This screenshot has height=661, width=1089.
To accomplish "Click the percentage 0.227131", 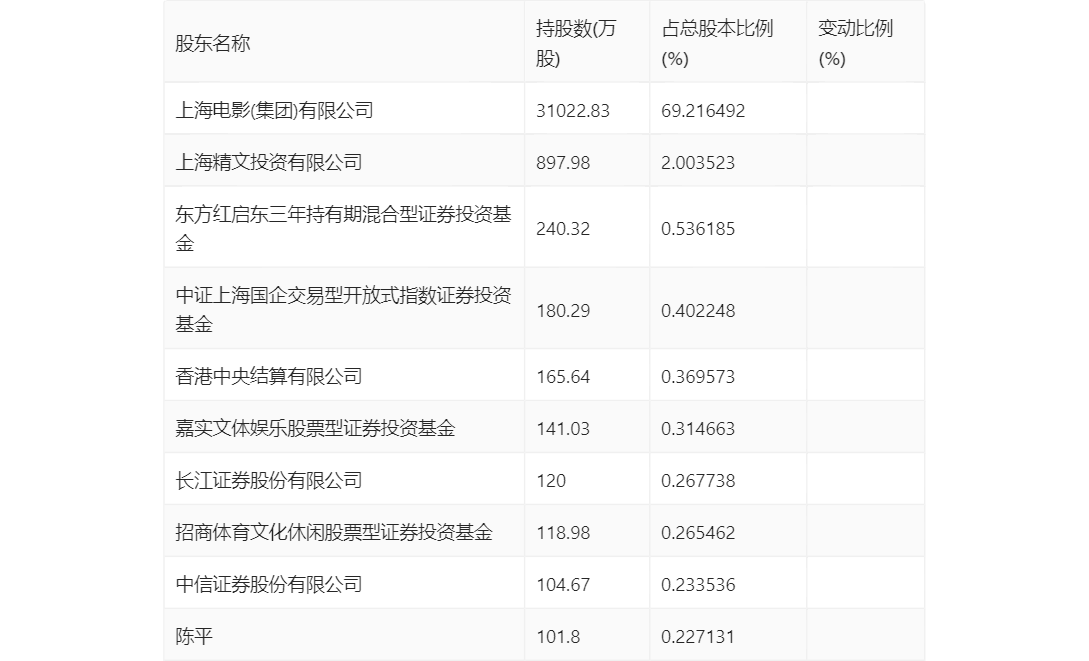I will click(697, 637).
